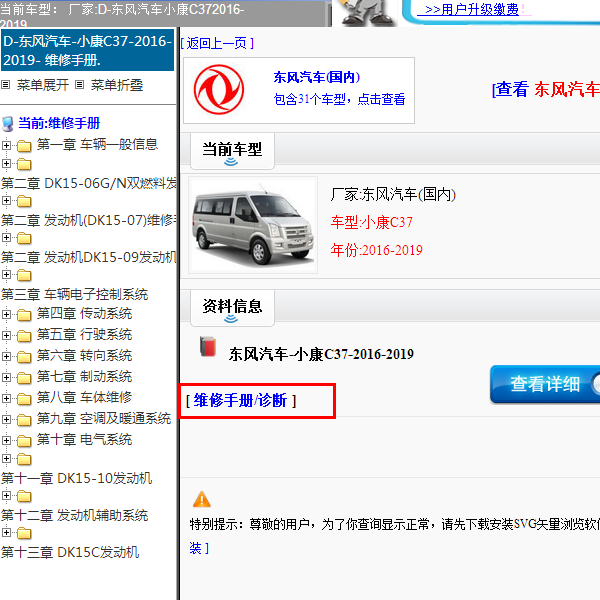Expand 第五章 行驶系统 tree node
Image resolution: width=600 pixels, height=600 pixels.
click(6, 335)
